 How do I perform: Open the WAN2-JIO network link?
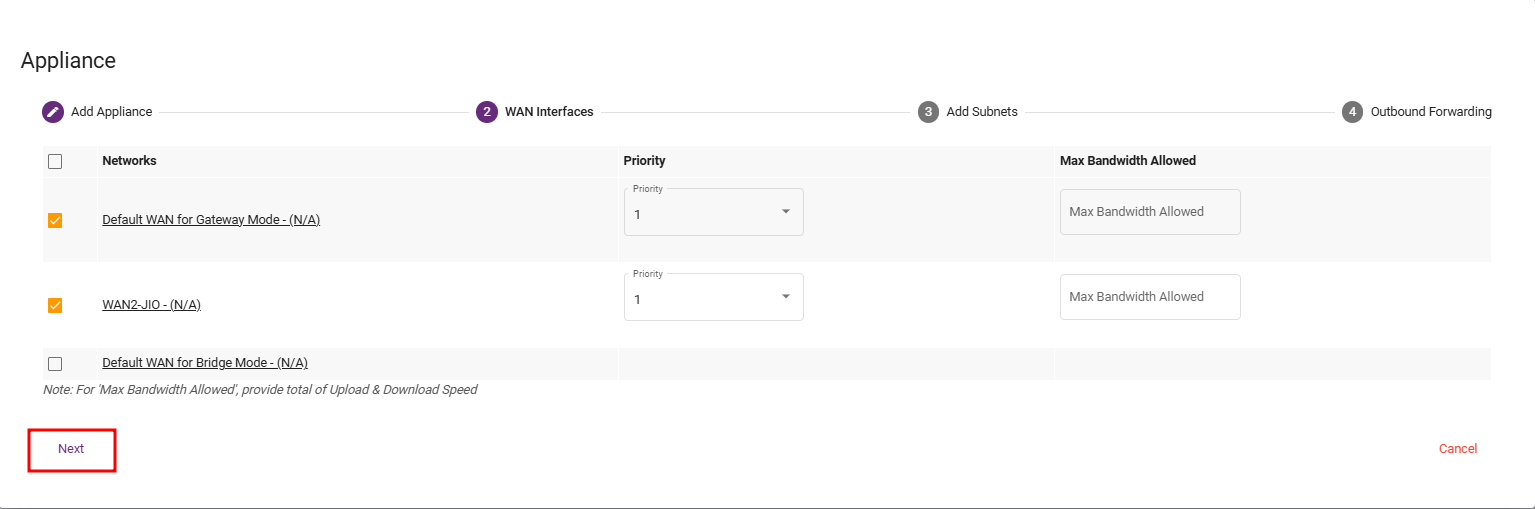point(151,305)
